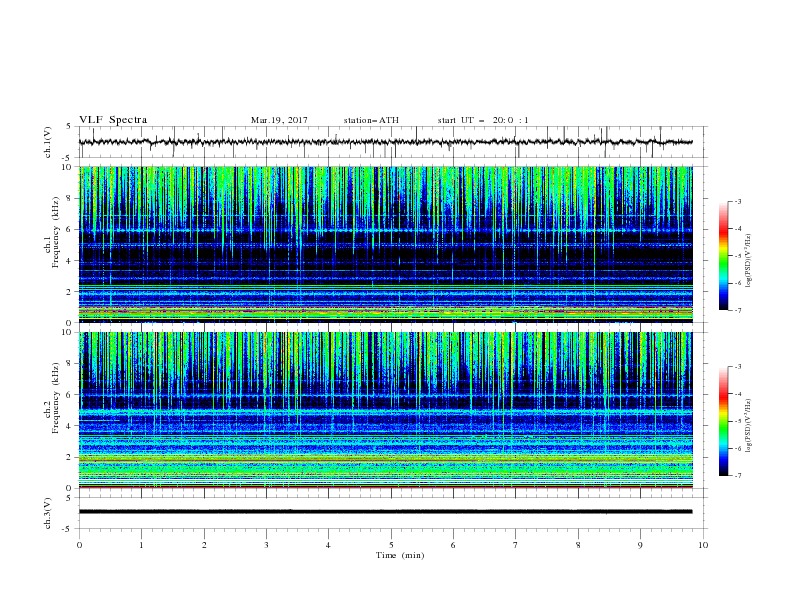
Task: Click the ch.1 voltage waveform trace
Action: click(x=385, y=142)
